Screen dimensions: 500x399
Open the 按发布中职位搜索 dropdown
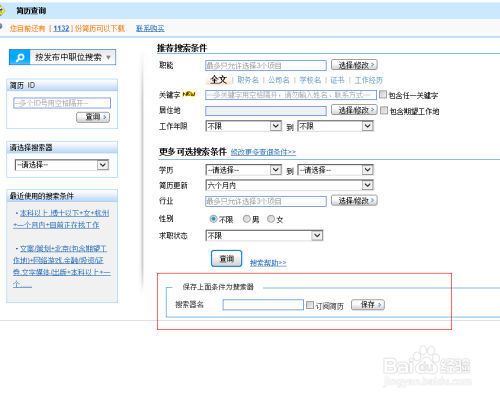(73, 57)
